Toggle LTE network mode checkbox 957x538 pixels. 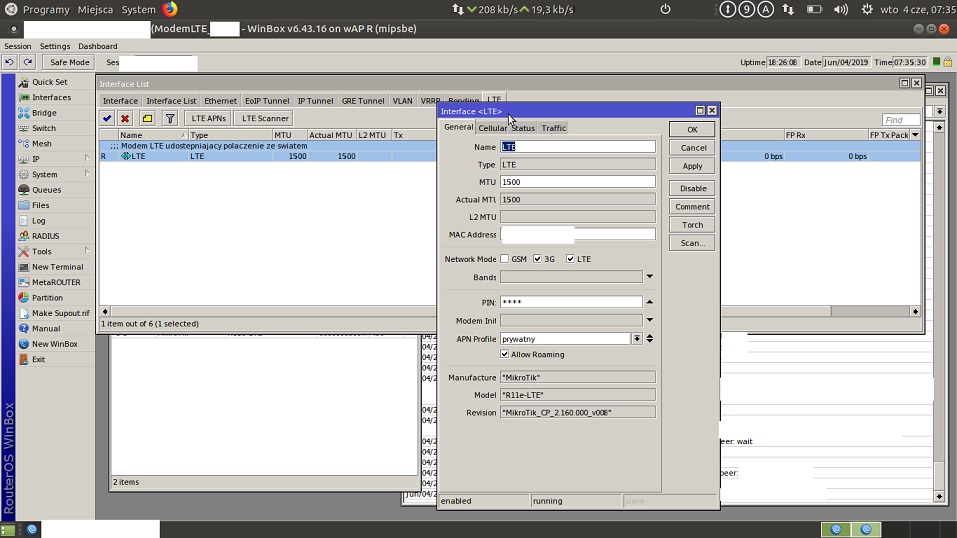click(570, 259)
